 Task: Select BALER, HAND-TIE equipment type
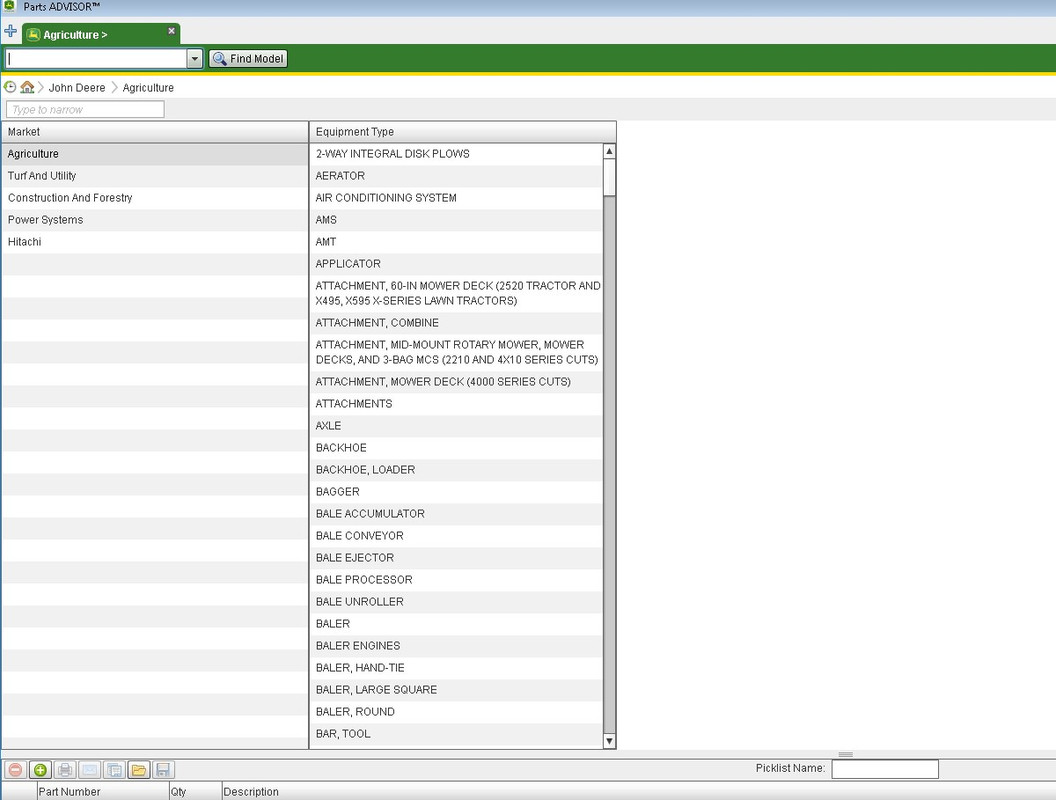[x=456, y=667]
